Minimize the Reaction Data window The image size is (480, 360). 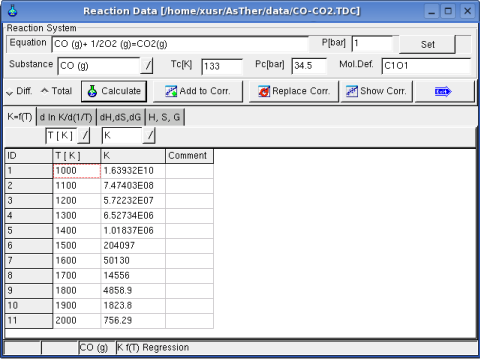(432, 11)
